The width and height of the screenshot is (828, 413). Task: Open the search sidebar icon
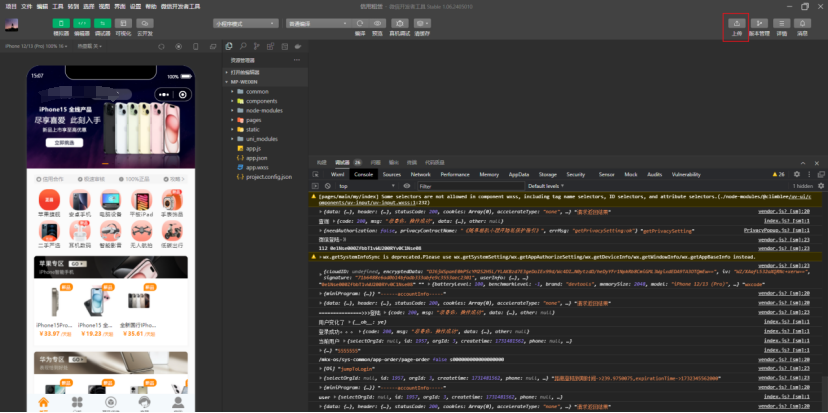(x=243, y=46)
